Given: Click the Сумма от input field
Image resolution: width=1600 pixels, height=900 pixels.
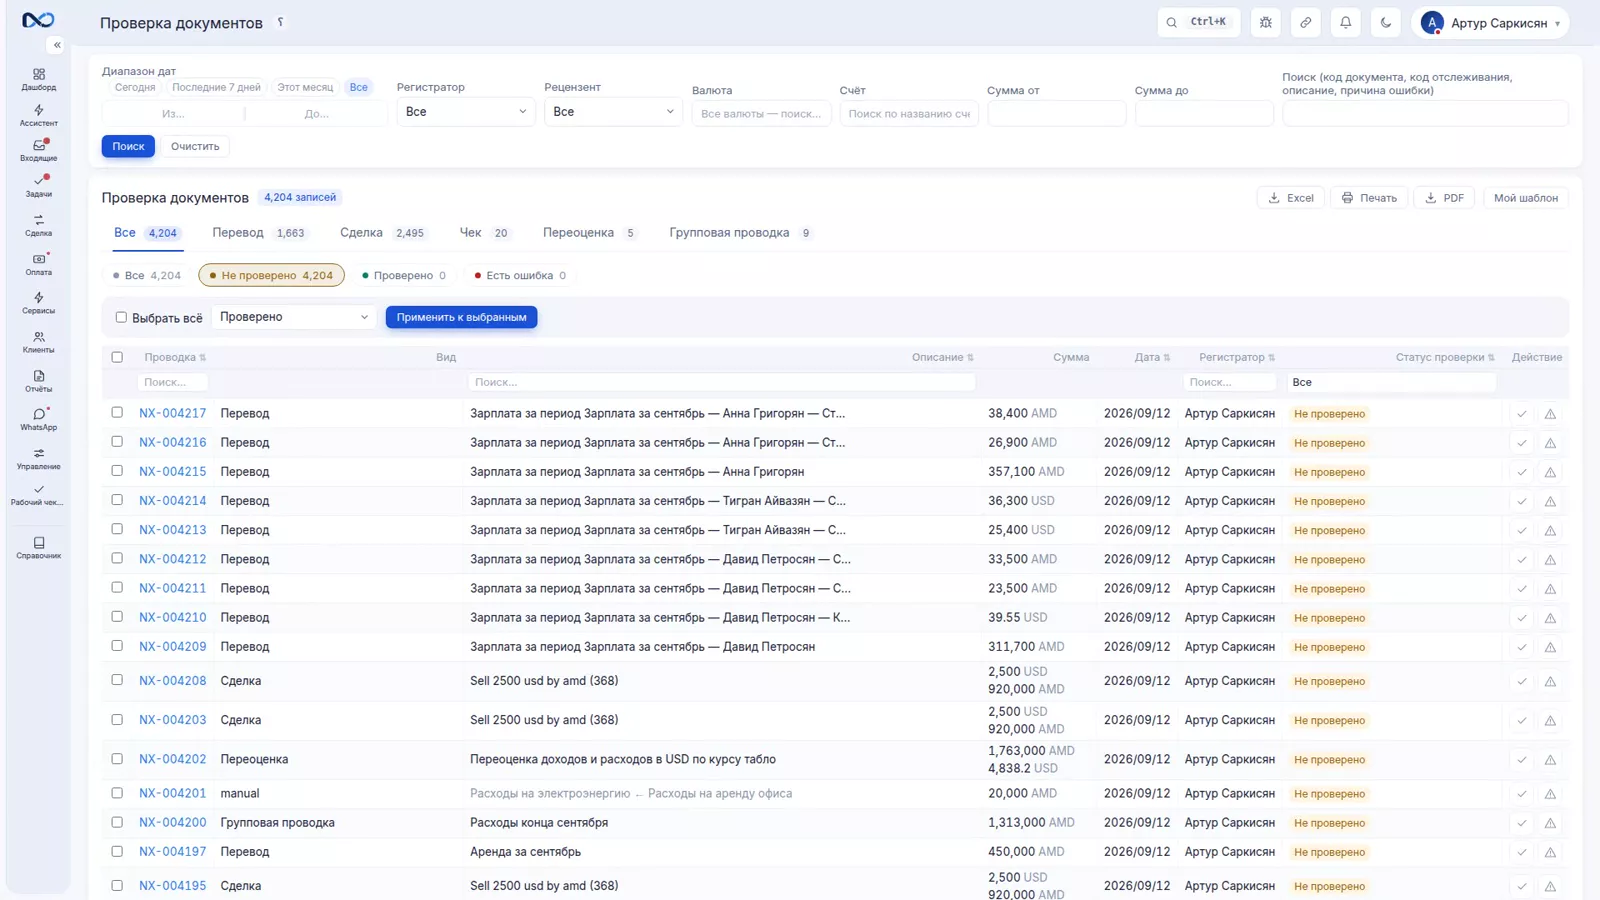Looking at the screenshot, I should (1057, 114).
